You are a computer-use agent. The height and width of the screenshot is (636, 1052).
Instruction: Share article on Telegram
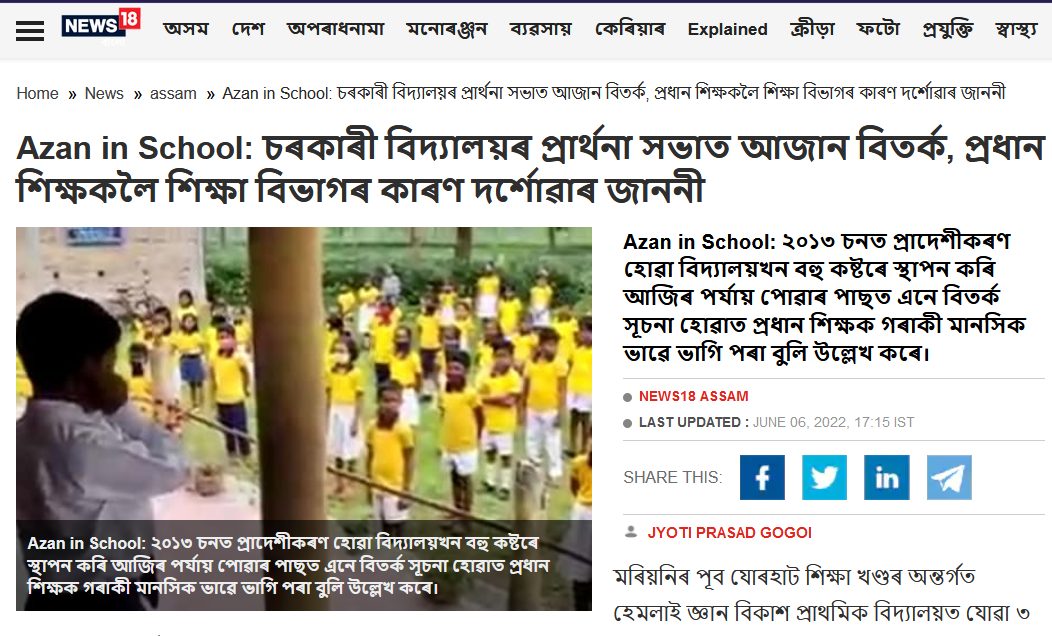tap(949, 477)
